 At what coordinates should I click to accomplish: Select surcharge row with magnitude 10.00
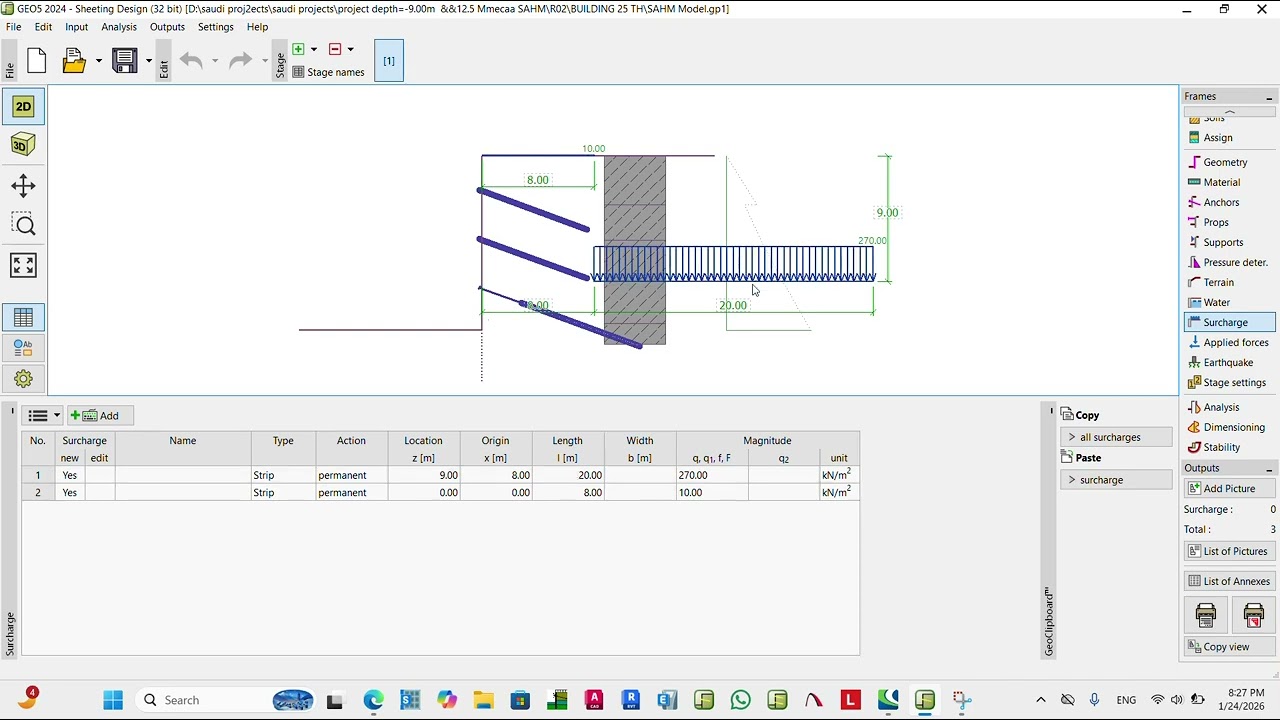(x=441, y=492)
